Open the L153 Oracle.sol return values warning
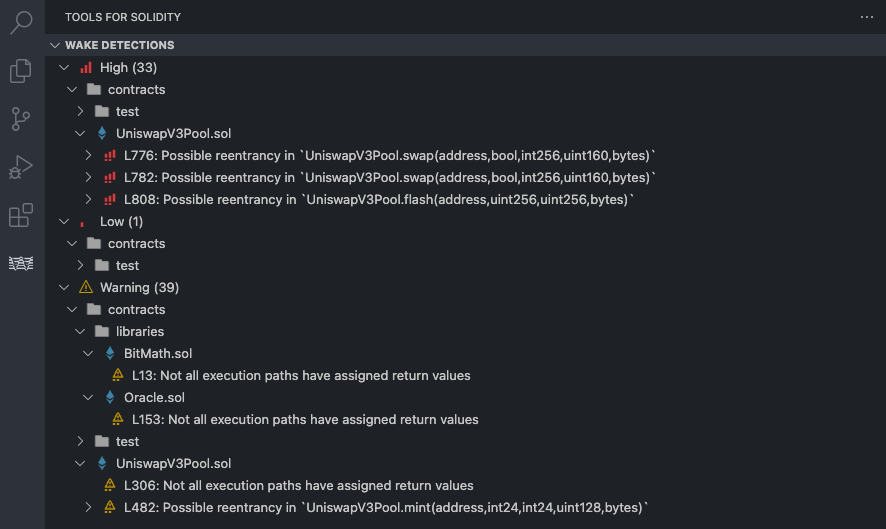The height and width of the screenshot is (529, 886). (305, 419)
